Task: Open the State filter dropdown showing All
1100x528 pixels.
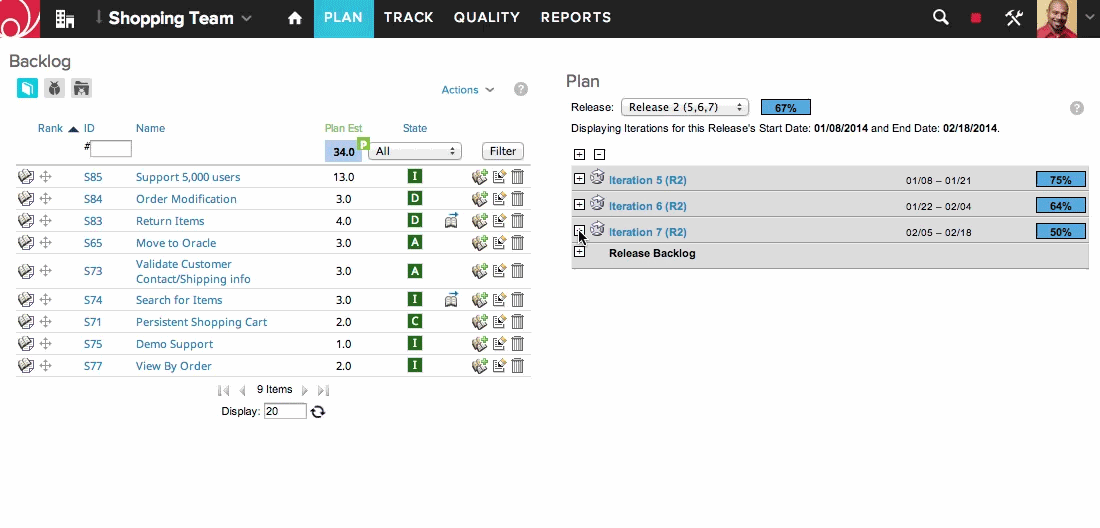Action: click(415, 151)
